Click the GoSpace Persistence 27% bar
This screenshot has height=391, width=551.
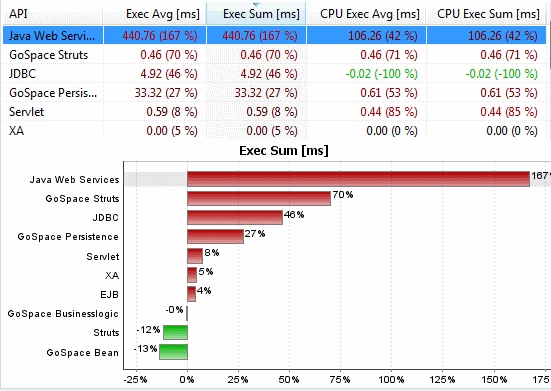[215, 236]
